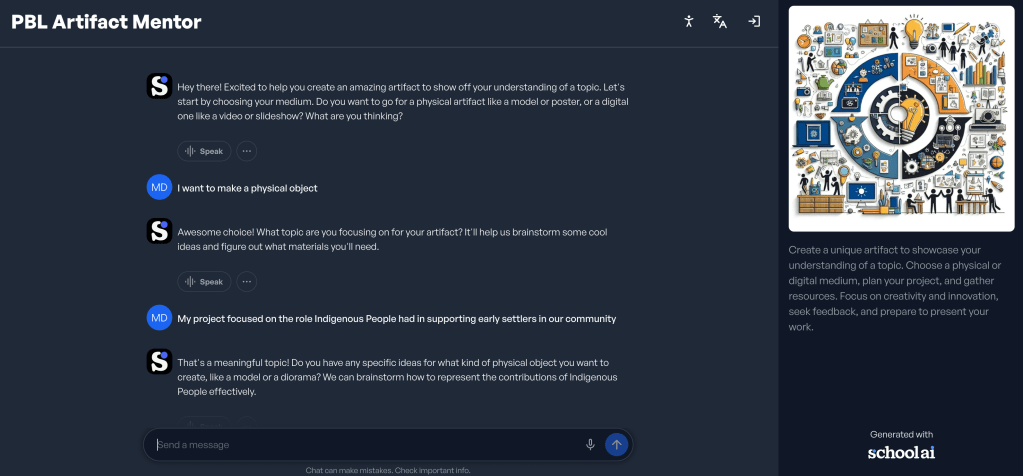This screenshot has height=476, width=1023.
Task: Click the "PBL Artifact Mentor" title
Action: (x=106, y=22)
